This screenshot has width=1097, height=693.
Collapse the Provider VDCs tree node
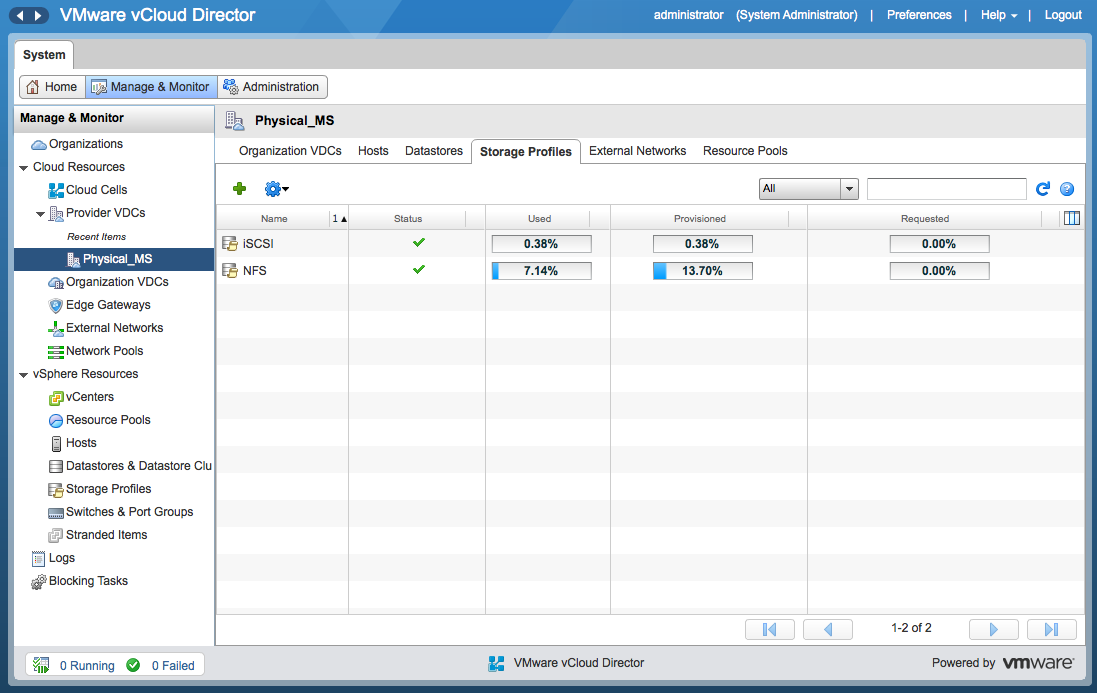[41, 214]
